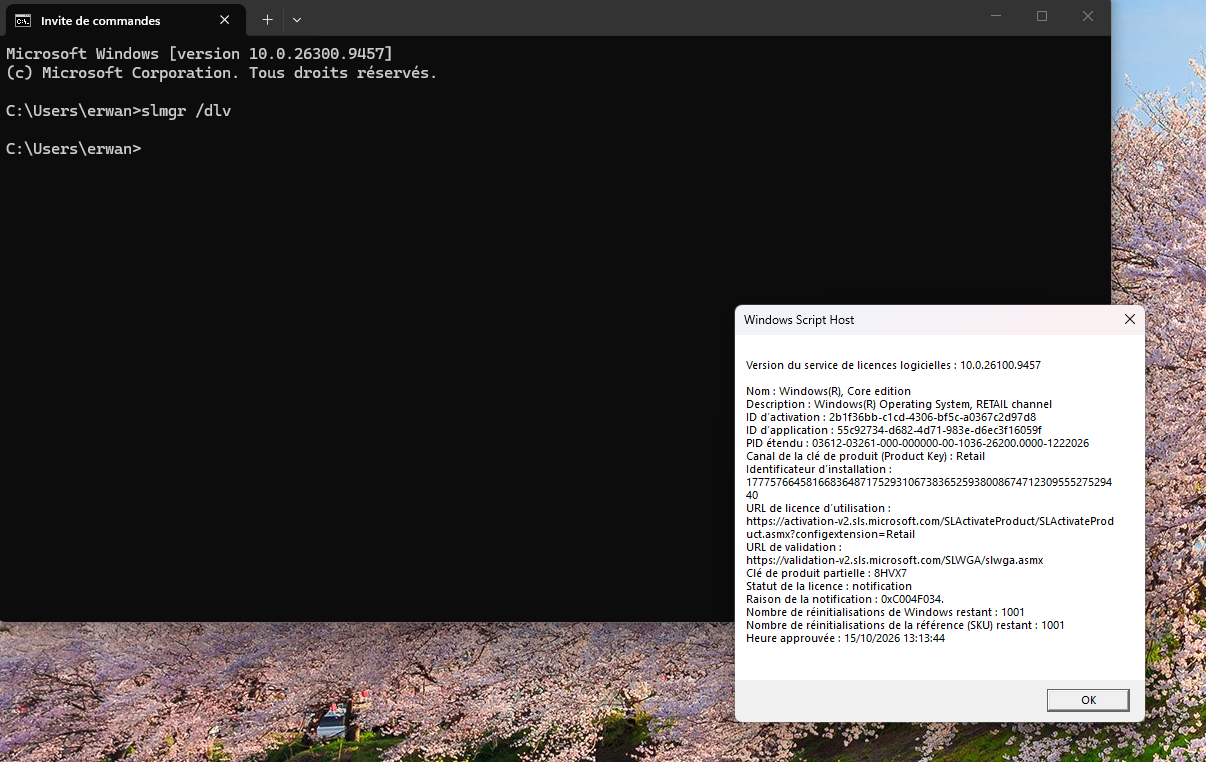Open a new terminal tab with the plus icon
The image size is (1206, 762).
click(267, 19)
